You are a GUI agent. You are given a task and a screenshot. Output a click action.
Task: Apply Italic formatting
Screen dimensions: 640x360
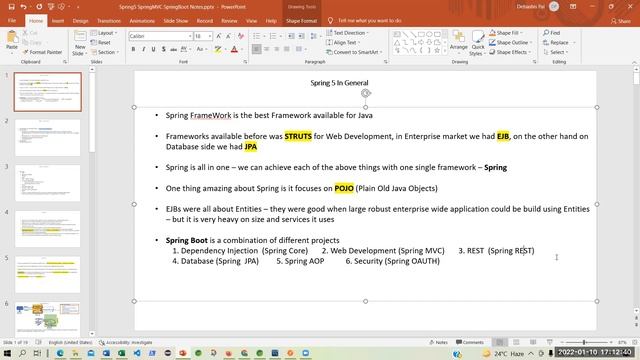pos(144,49)
